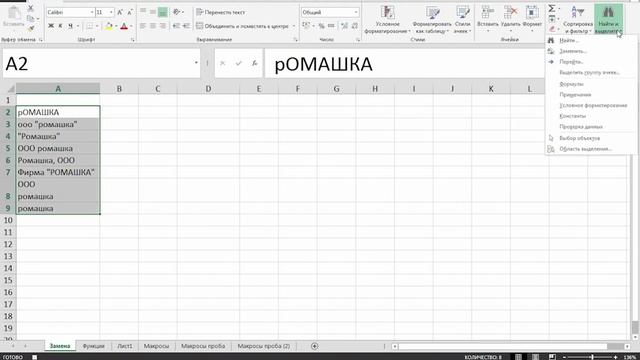Image resolution: width=640 pixels, height=360 pixels.
Task: Choose Перейти... from the dropdown menu
Action: (x=590, y=62)
